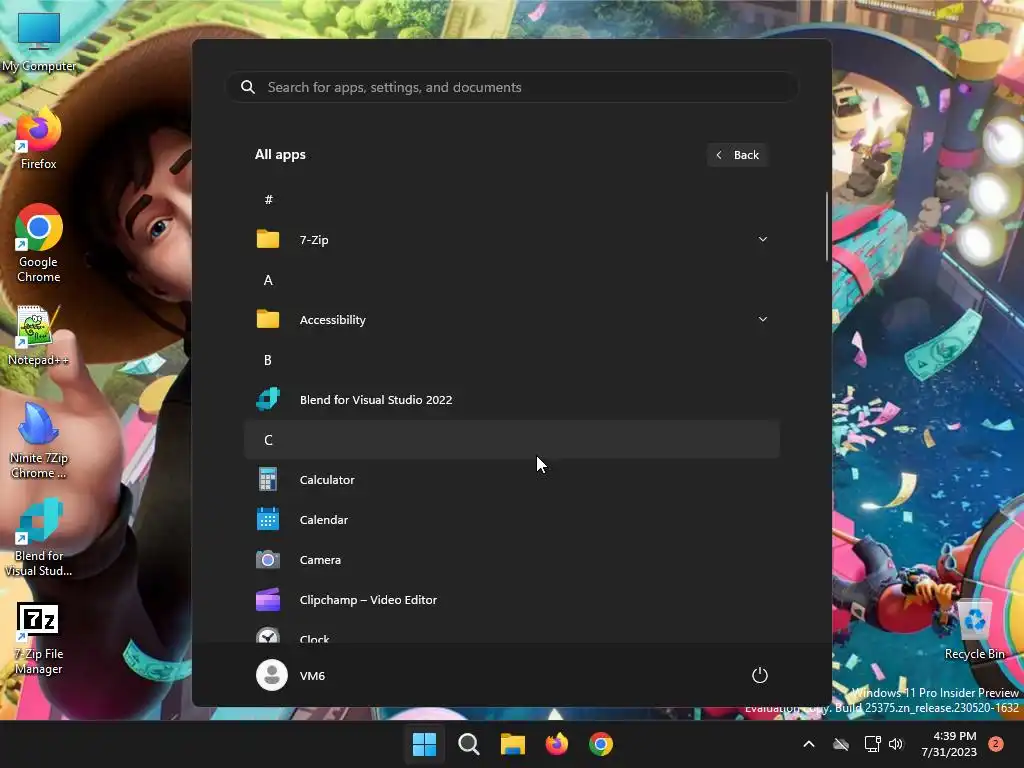Expand the 7-Zip folder chevron
Screen dimensions: 1024x768
tap(763, 240)
